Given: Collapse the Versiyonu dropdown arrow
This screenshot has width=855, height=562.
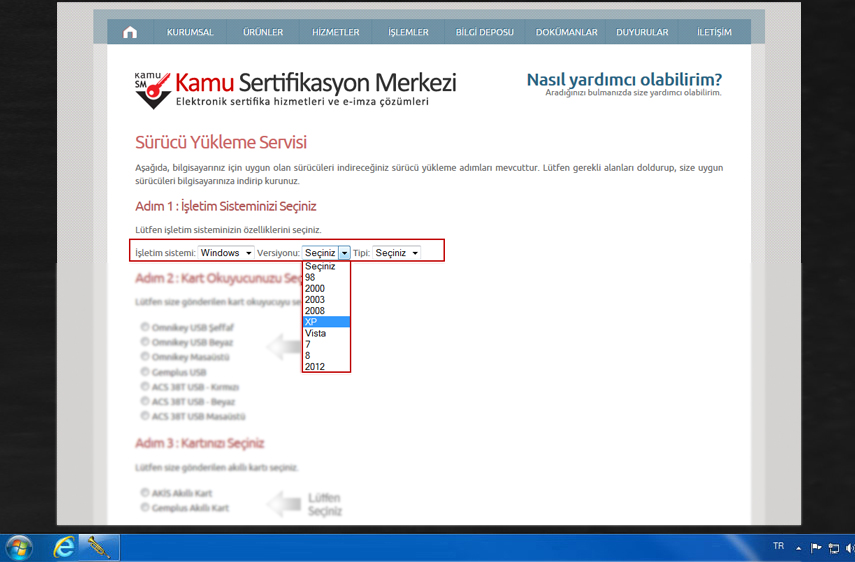Looking at the screenshot, I should pos(344,253).
